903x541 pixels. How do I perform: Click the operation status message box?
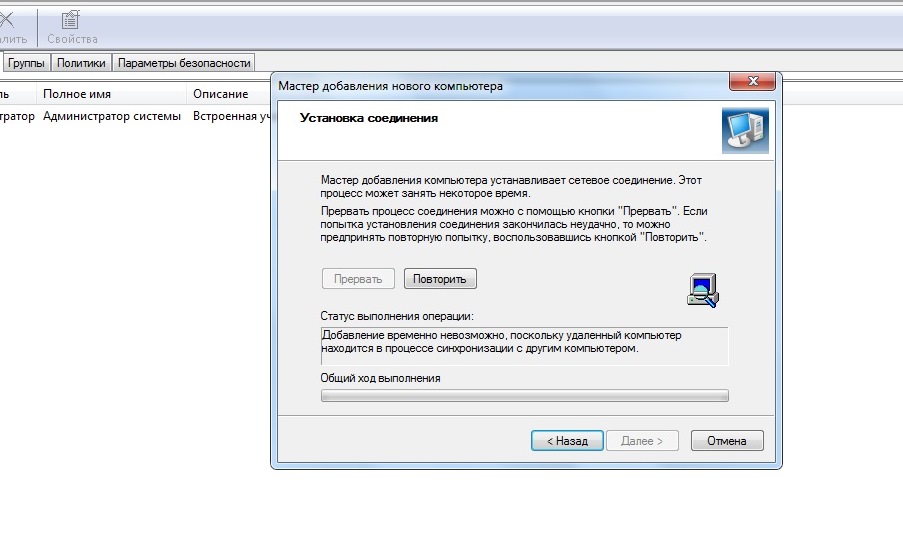pos(524,345)
